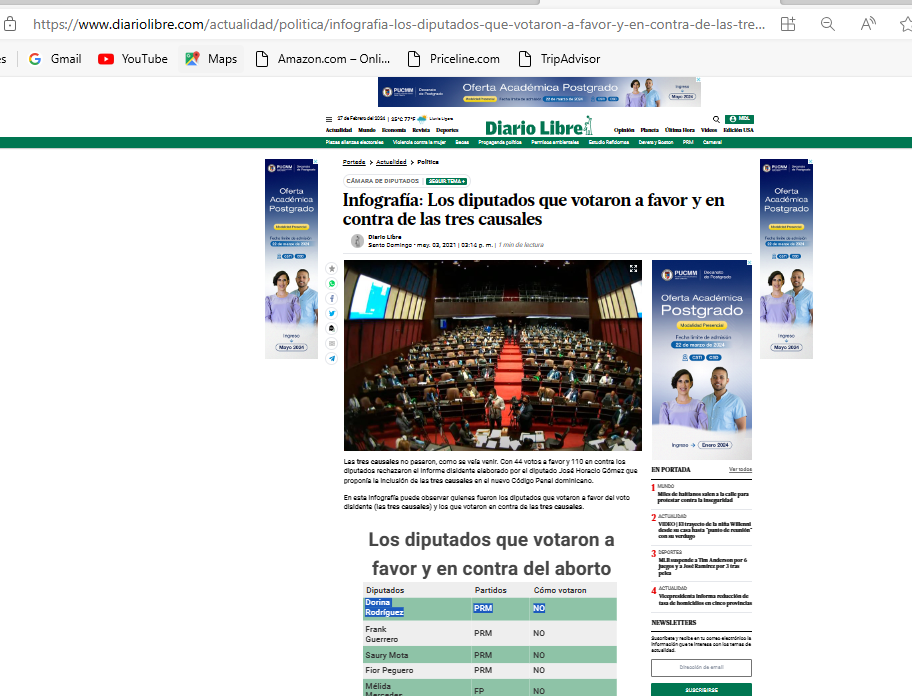912x696 pixels.
Task: Open the browser Read Aloud icon
Action: [x=868, y=24]
